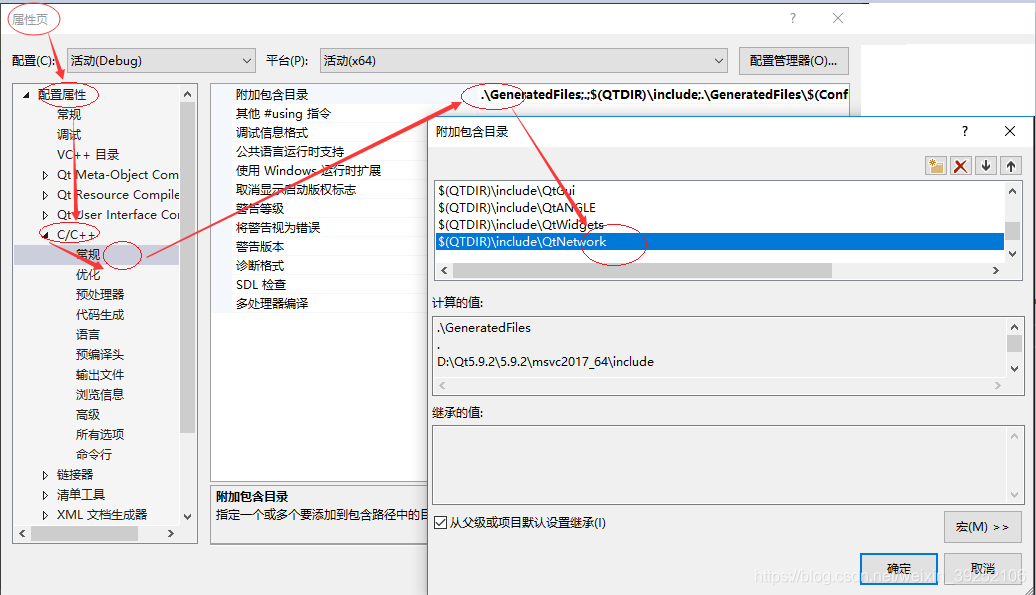The image size is (1036, 595).
Task: Select 代码生成 tree item
Action: [x=100, y=315]
